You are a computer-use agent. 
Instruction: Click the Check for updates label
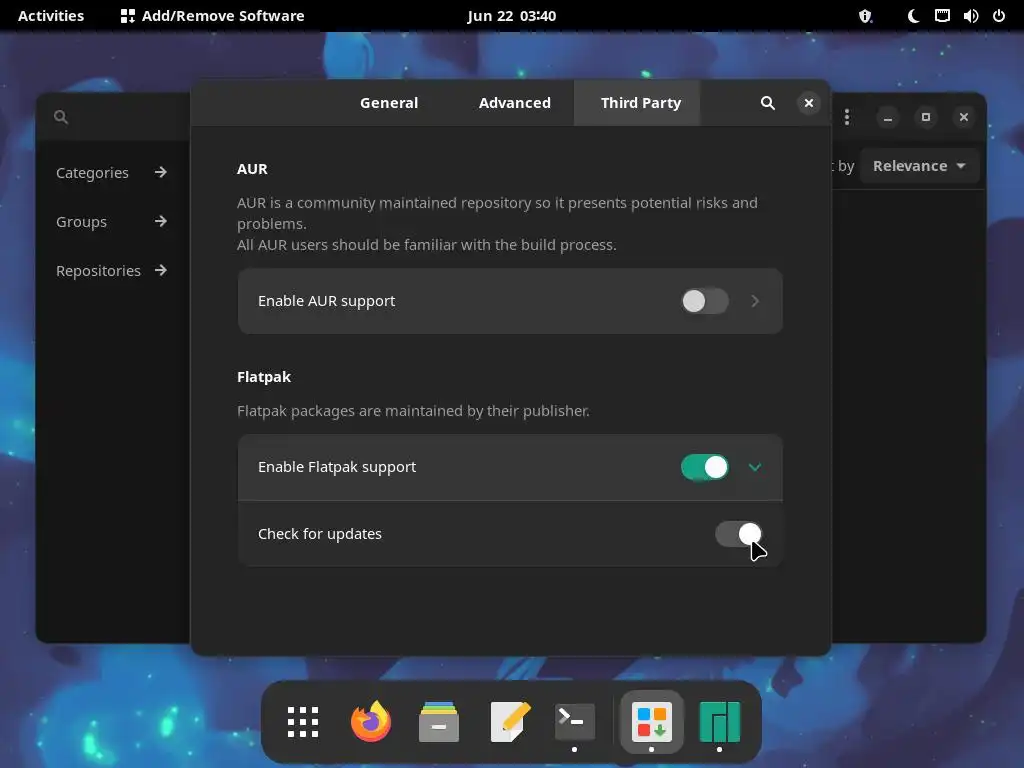point(320,534)
